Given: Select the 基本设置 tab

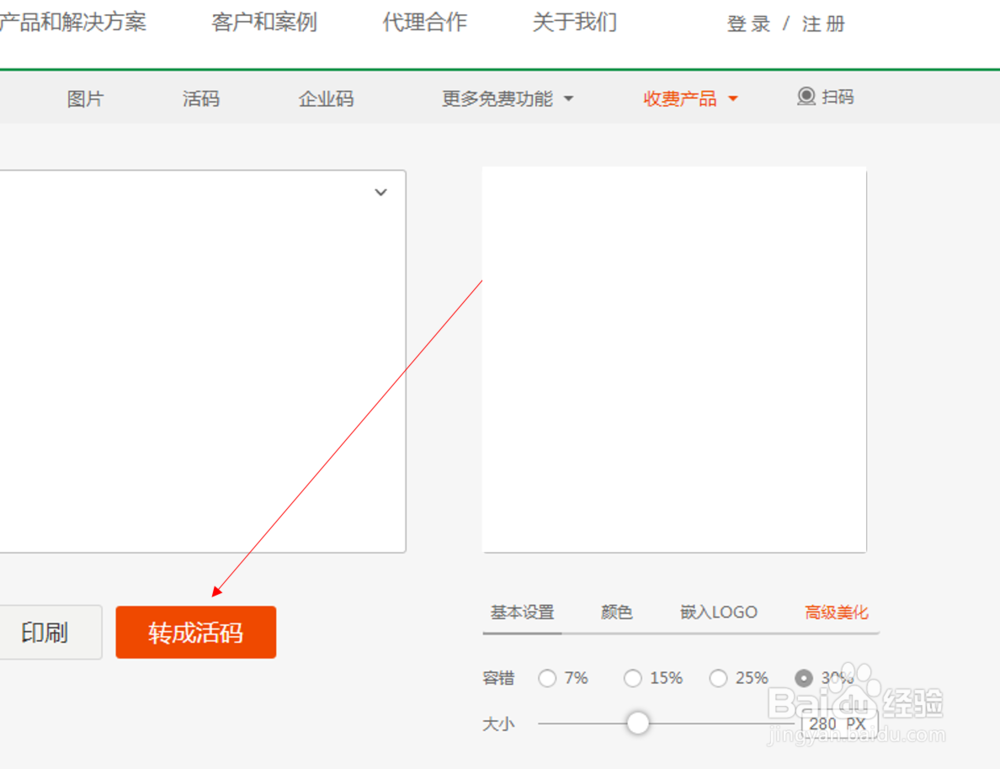Looking at the screenshot, I should (x=521, y=612).
